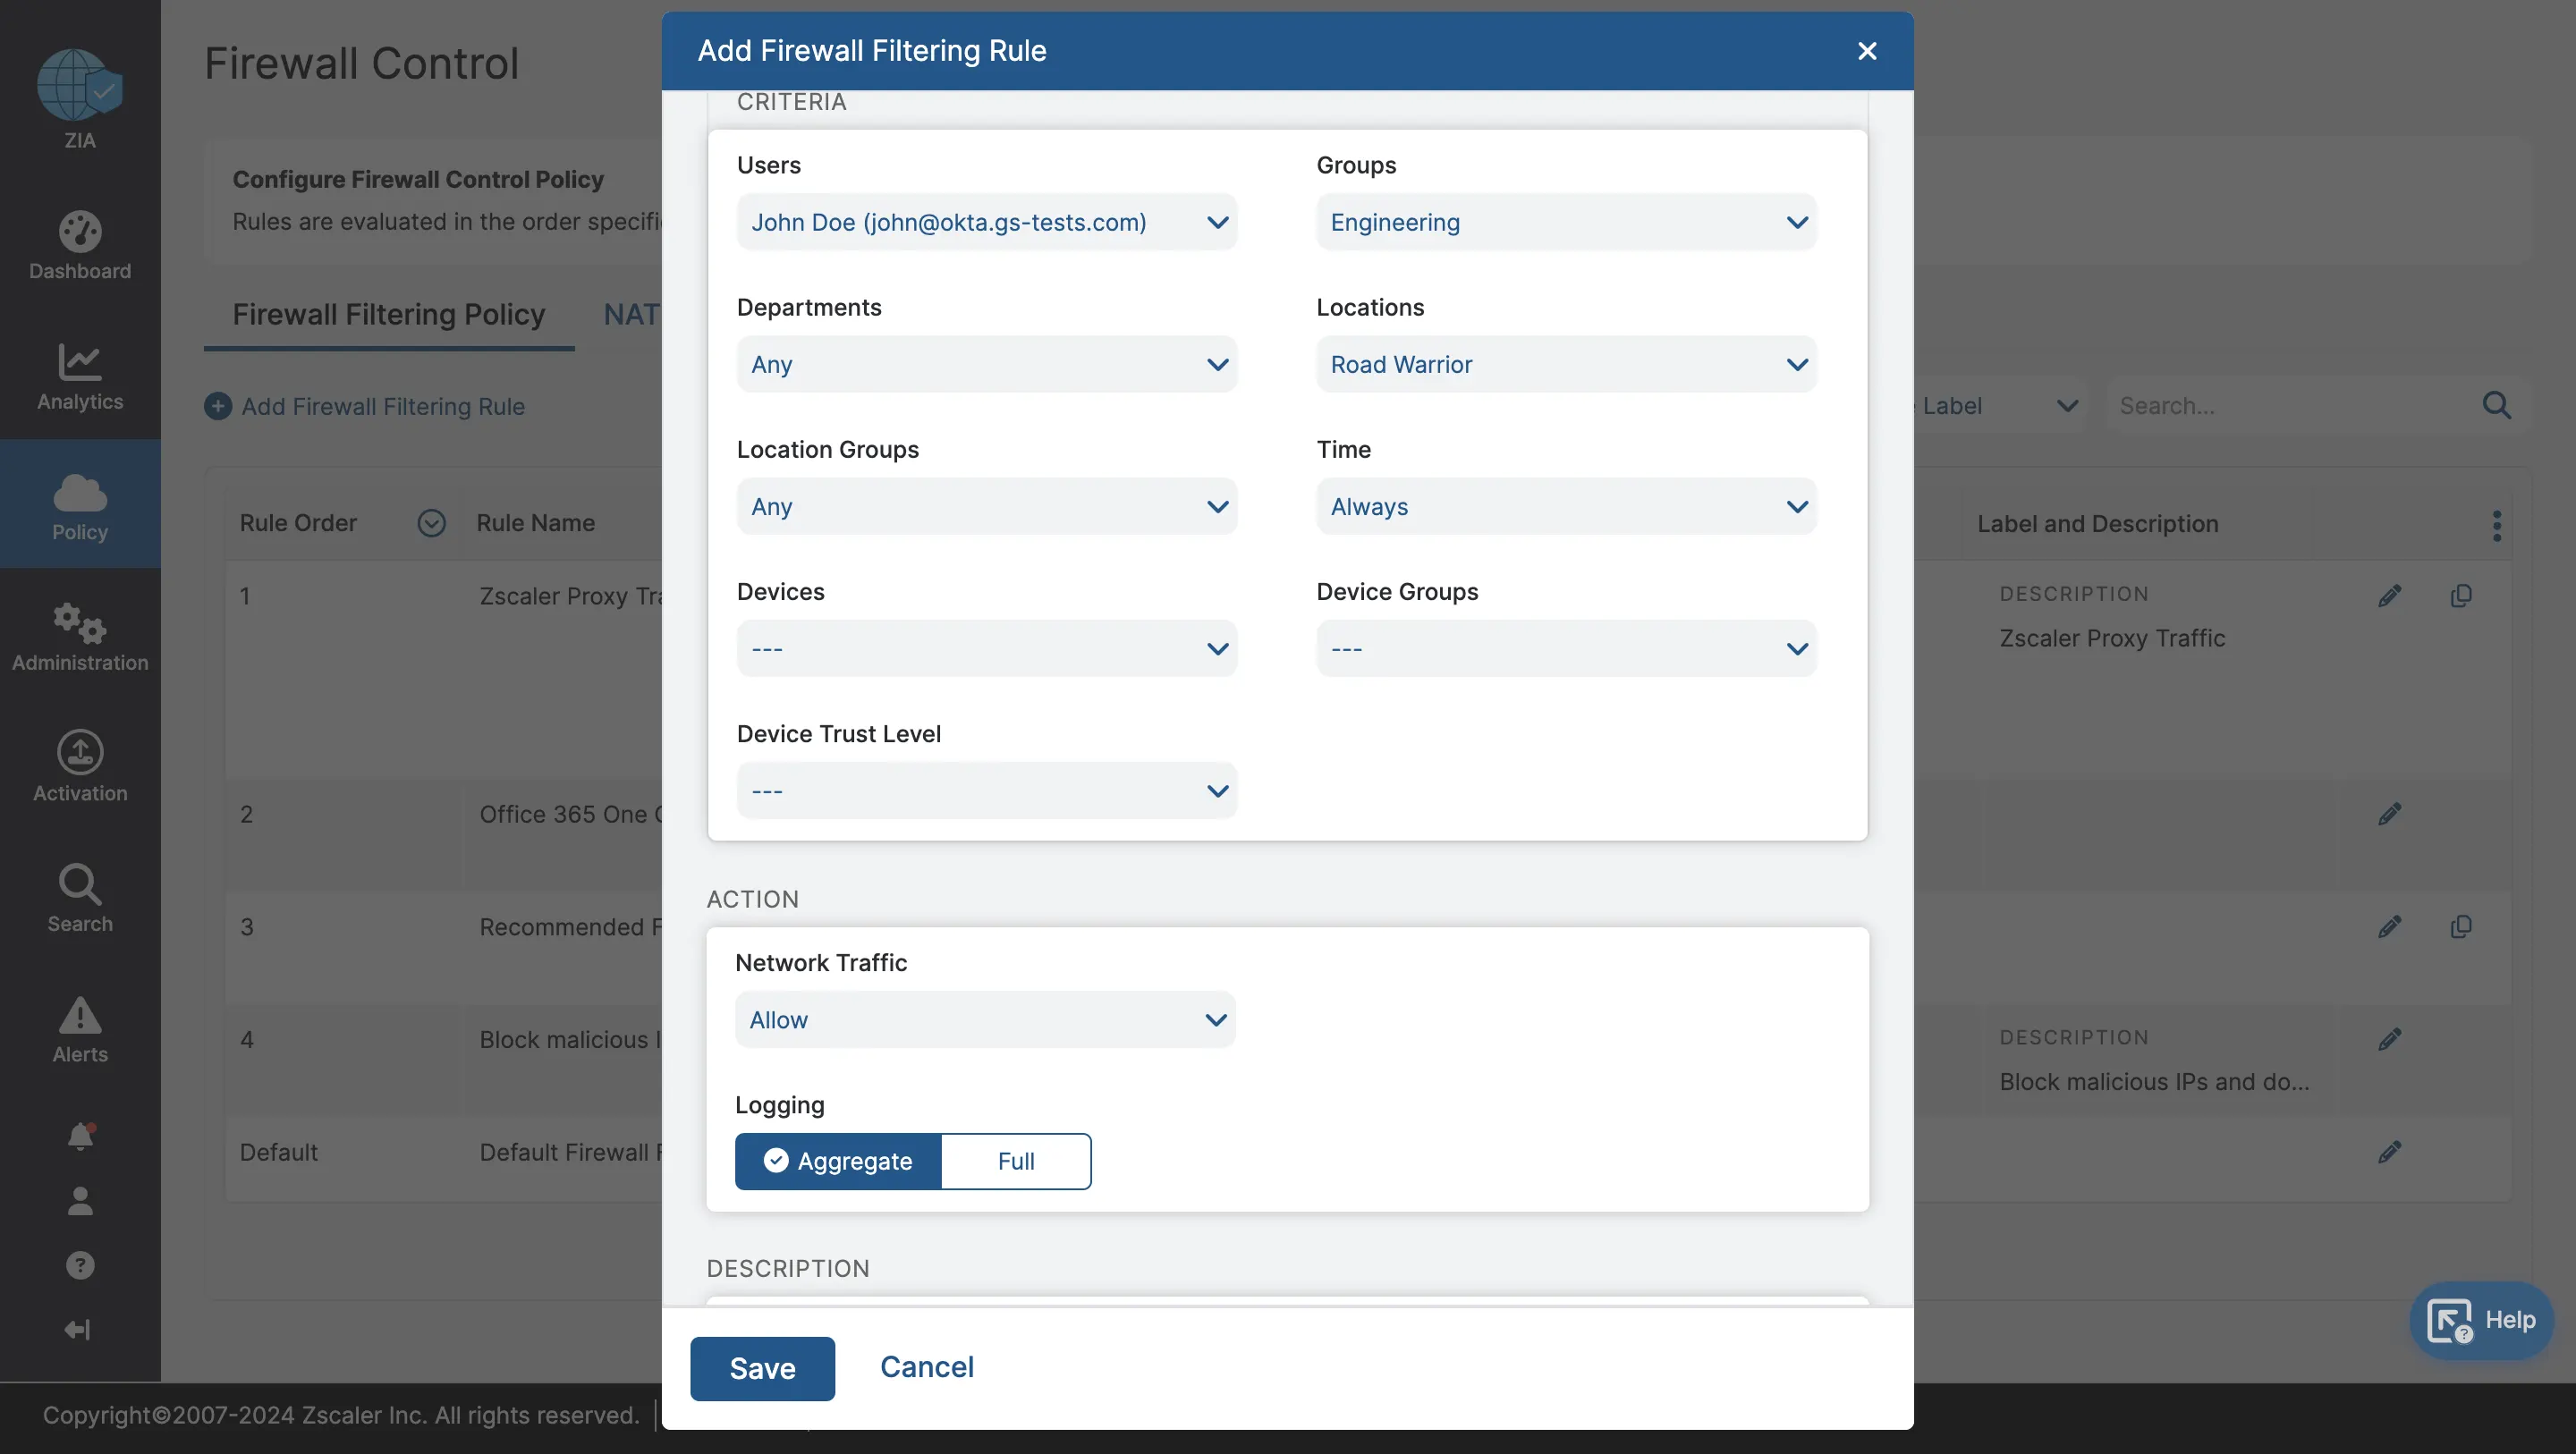Click the Cancel link

(926, 1367)
